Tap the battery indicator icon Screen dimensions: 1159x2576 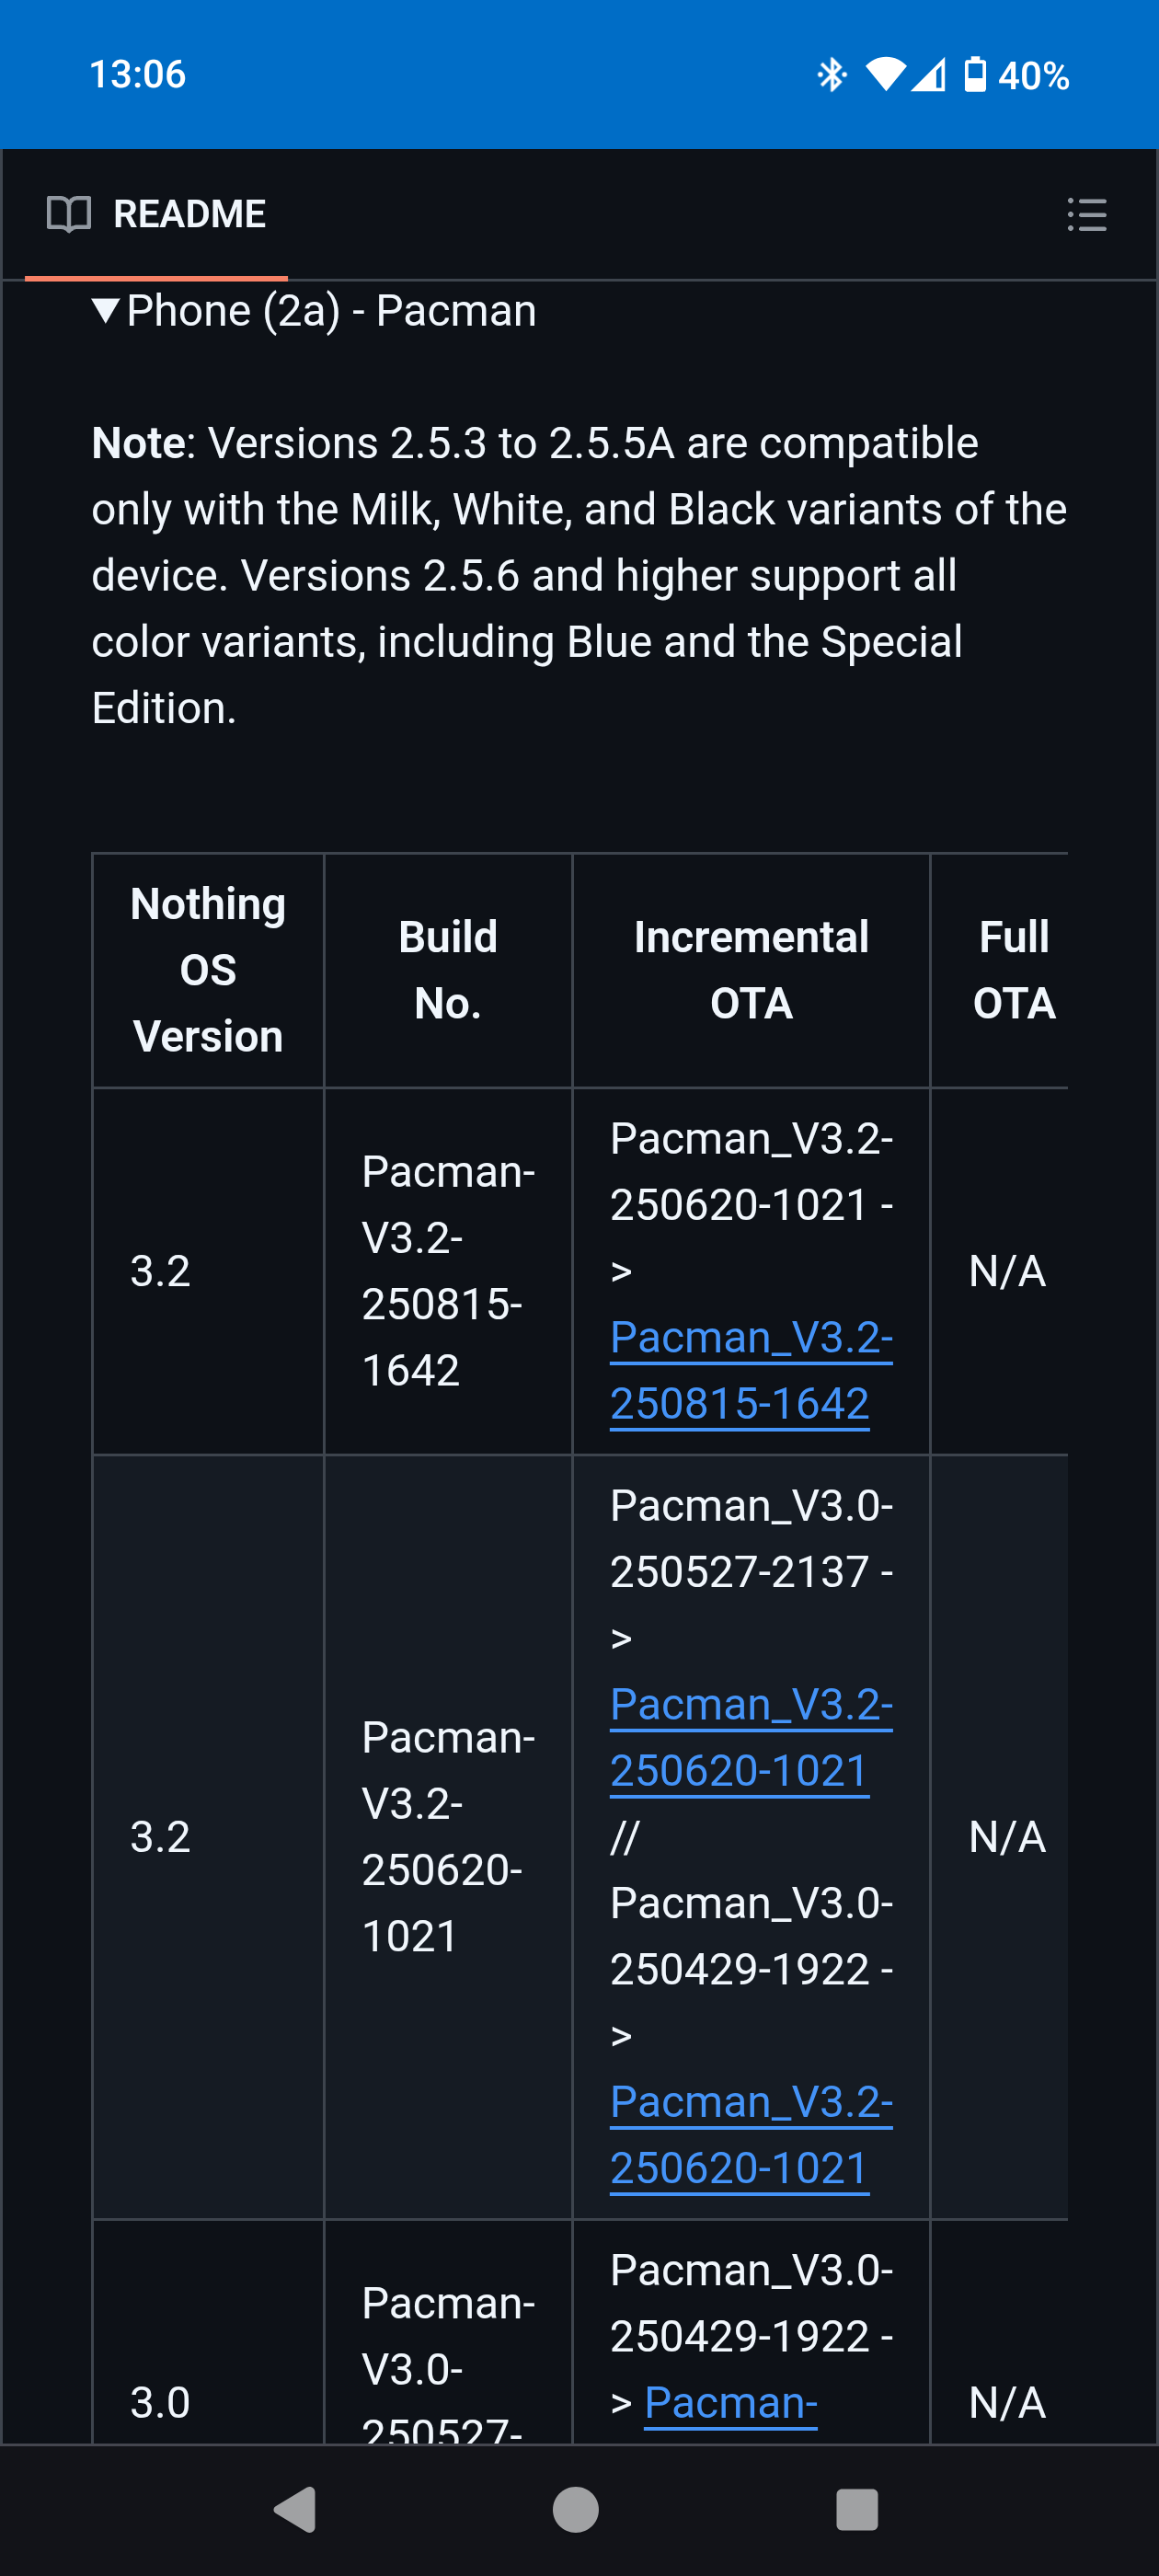click(x=974, y=75)
